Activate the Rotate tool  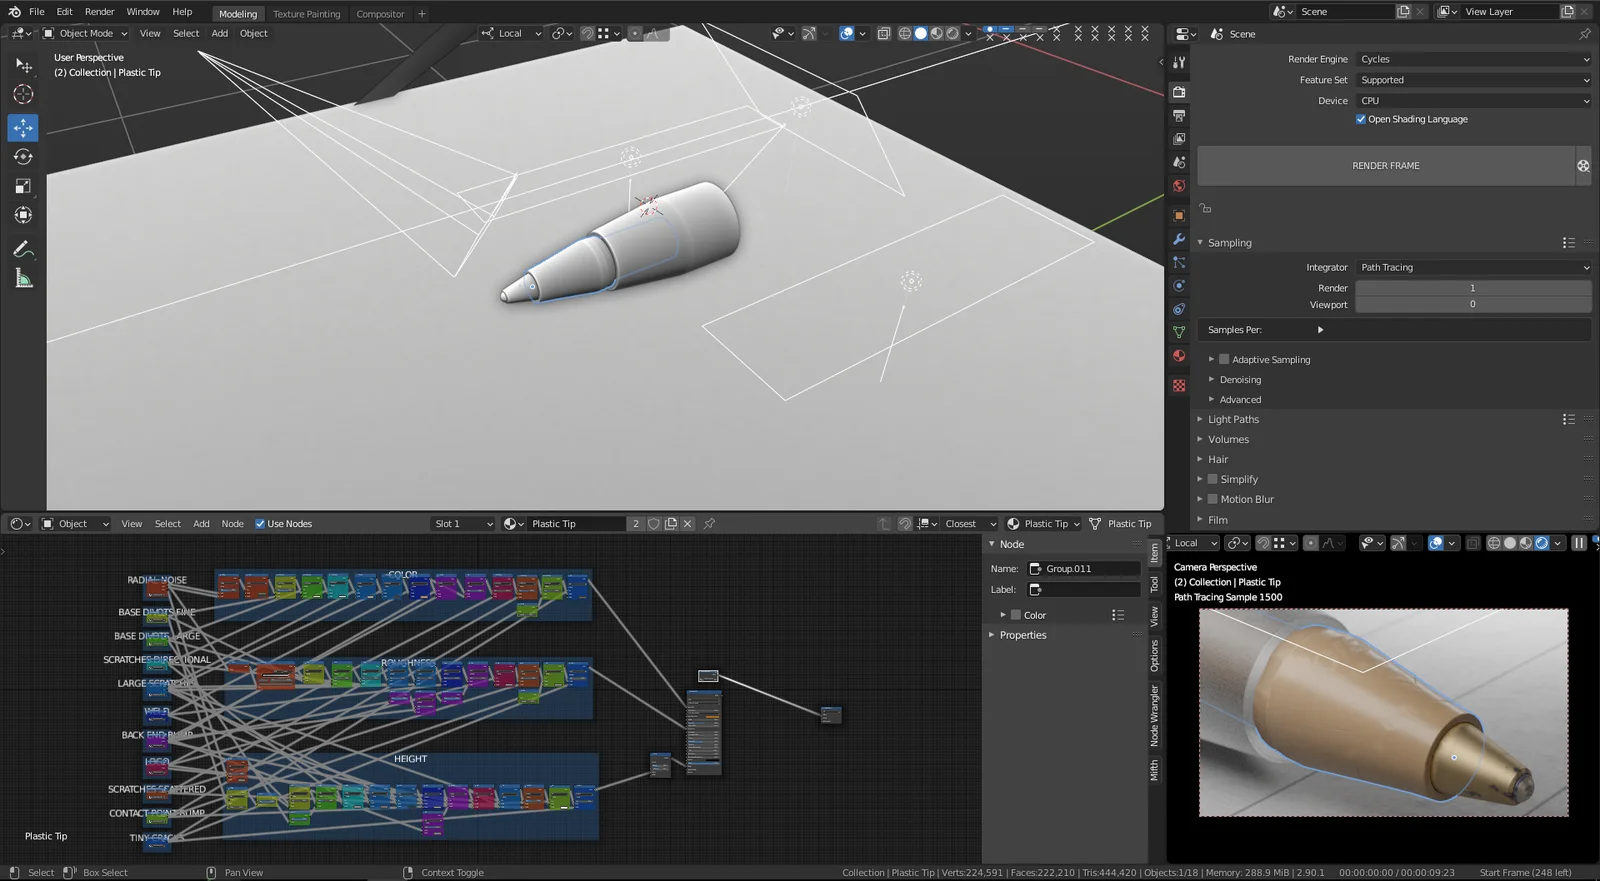[x=23, y=157]
